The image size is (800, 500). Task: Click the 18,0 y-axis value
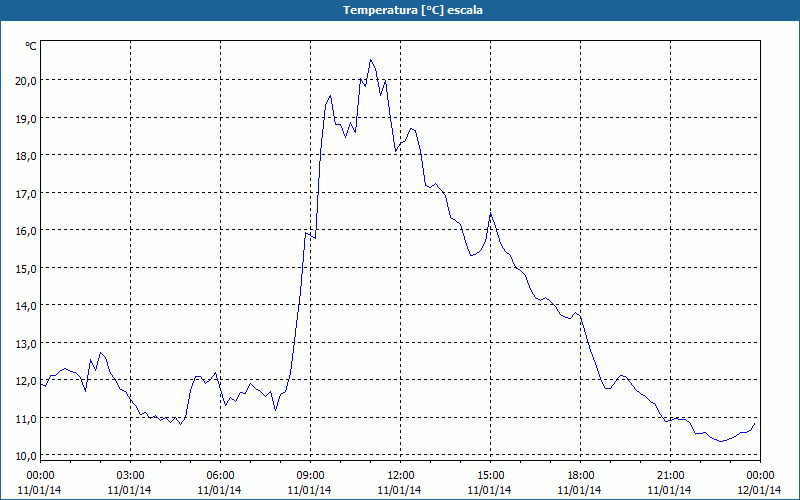pyautogui.click(x=27, y=156)
